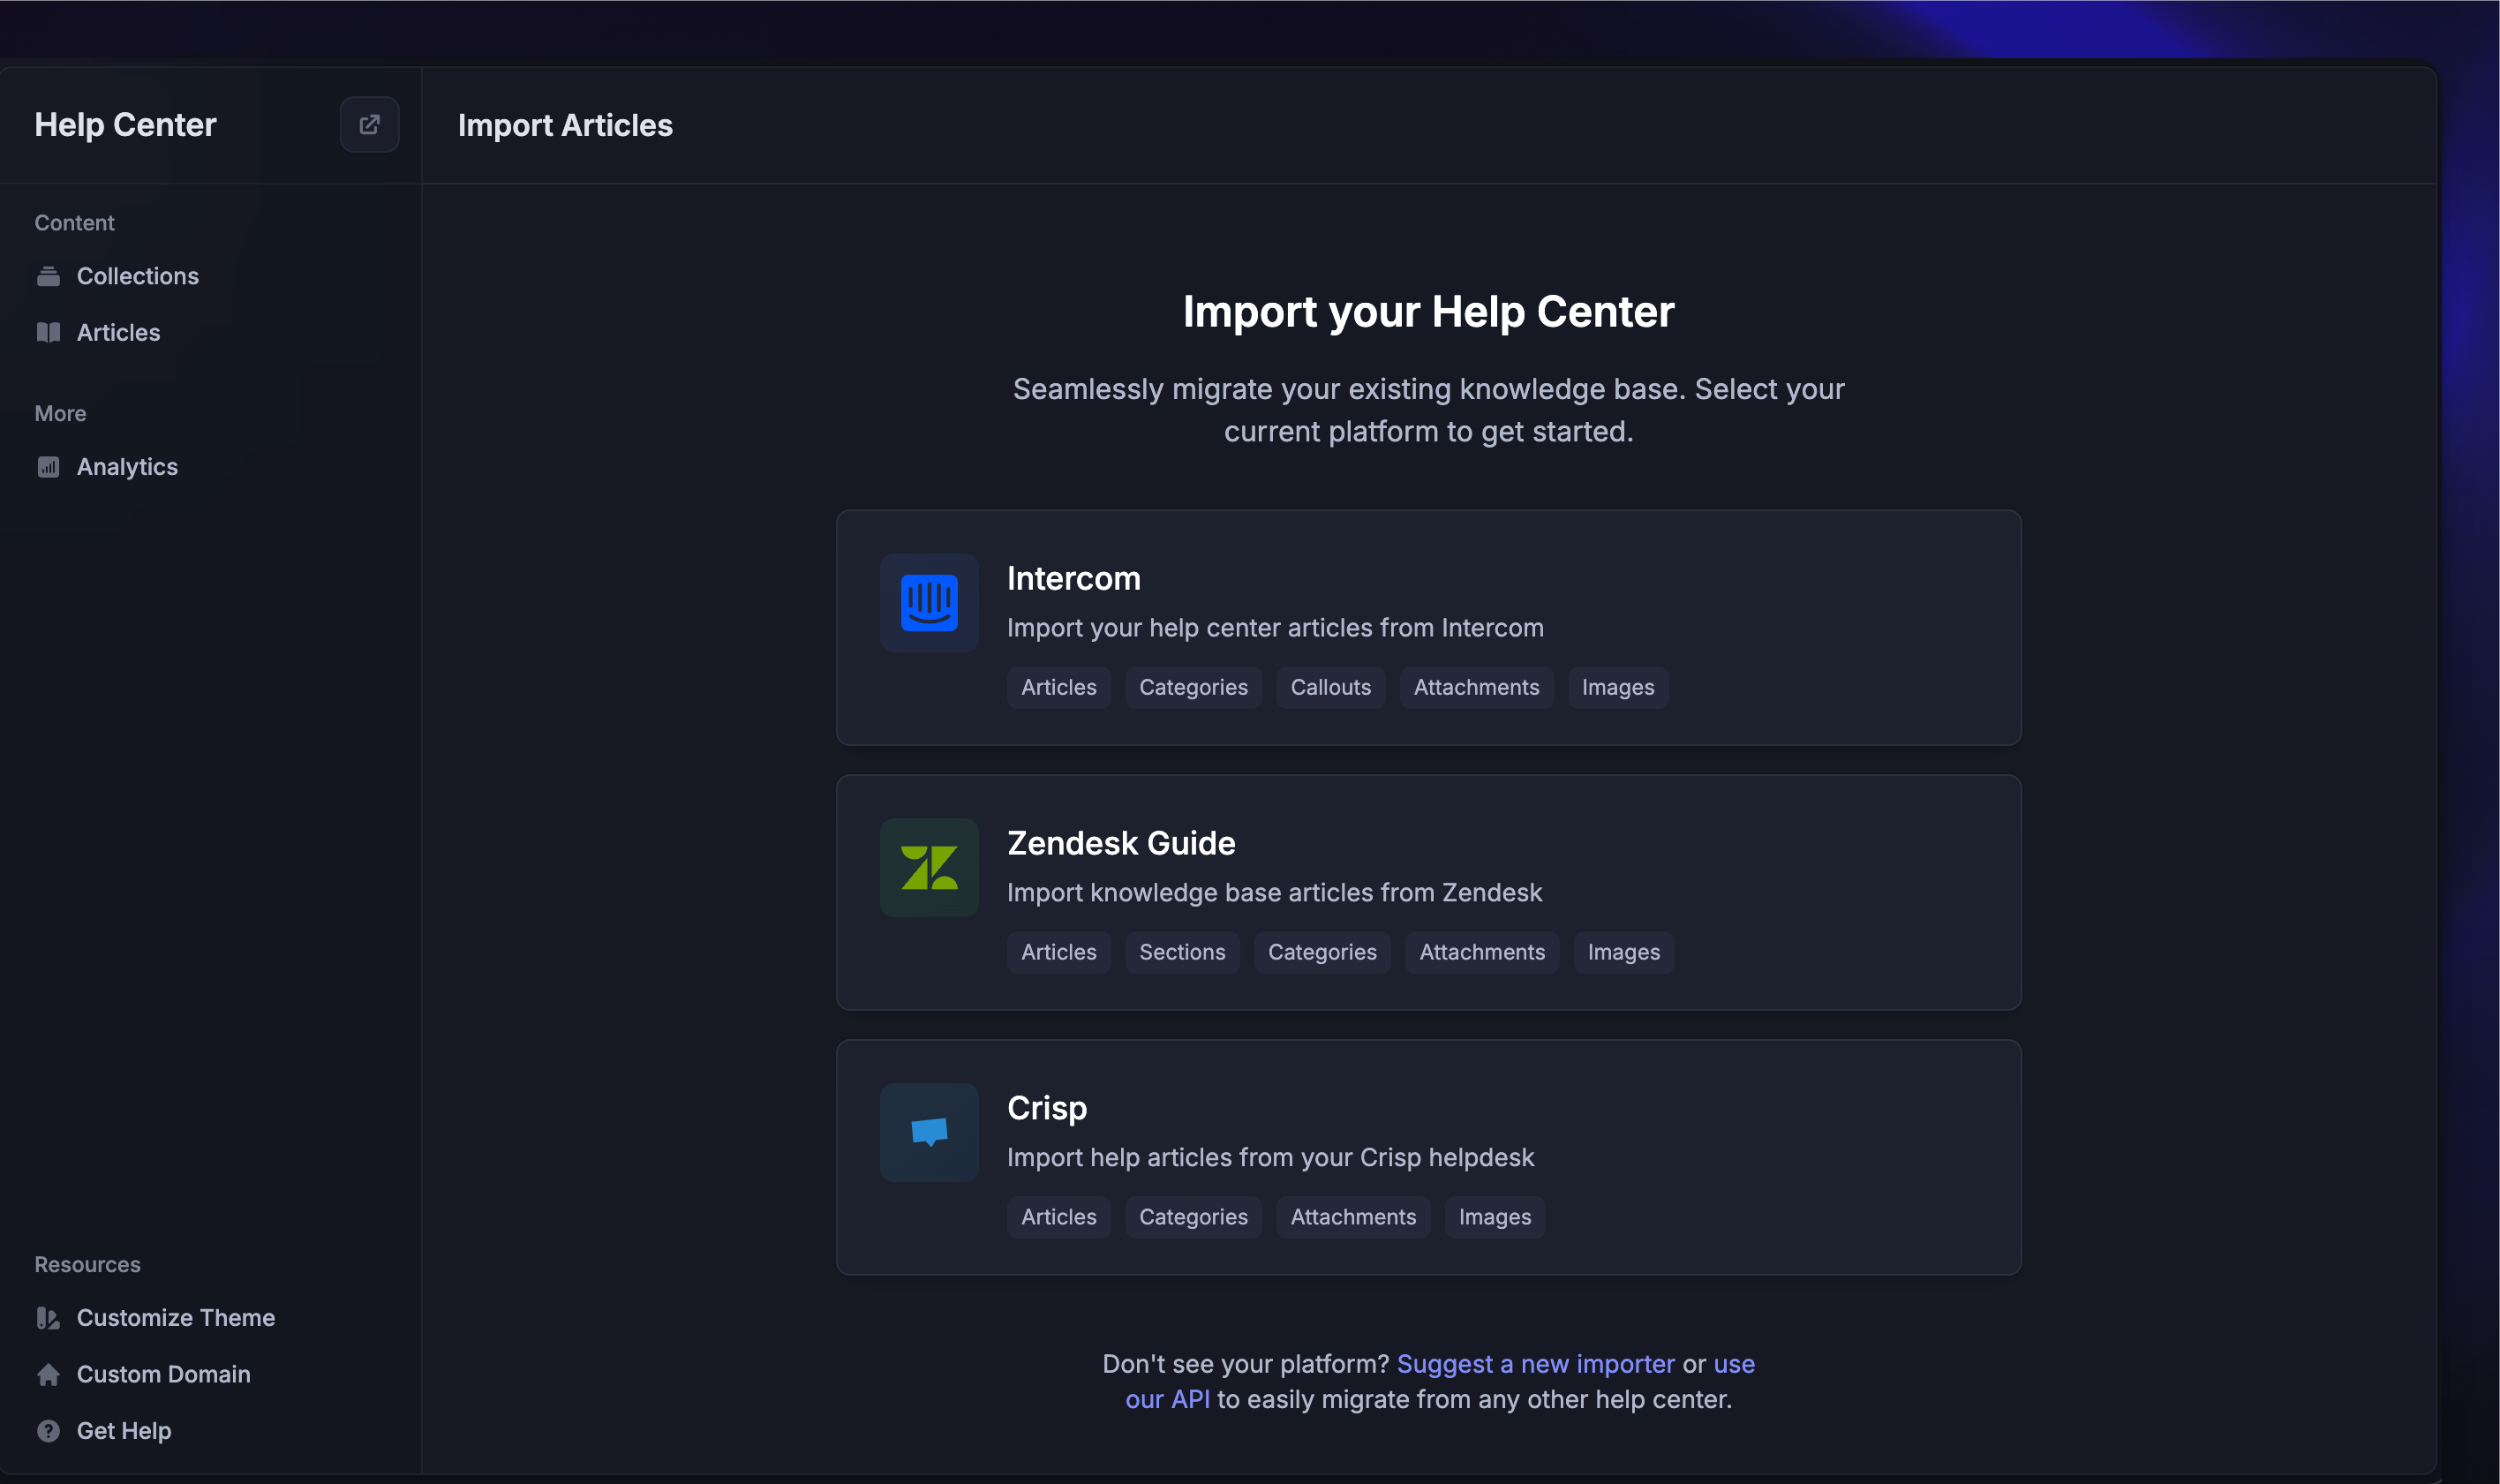Open Help Center in new tab via external link icon

pyautogui.click(x=369, y=124)
